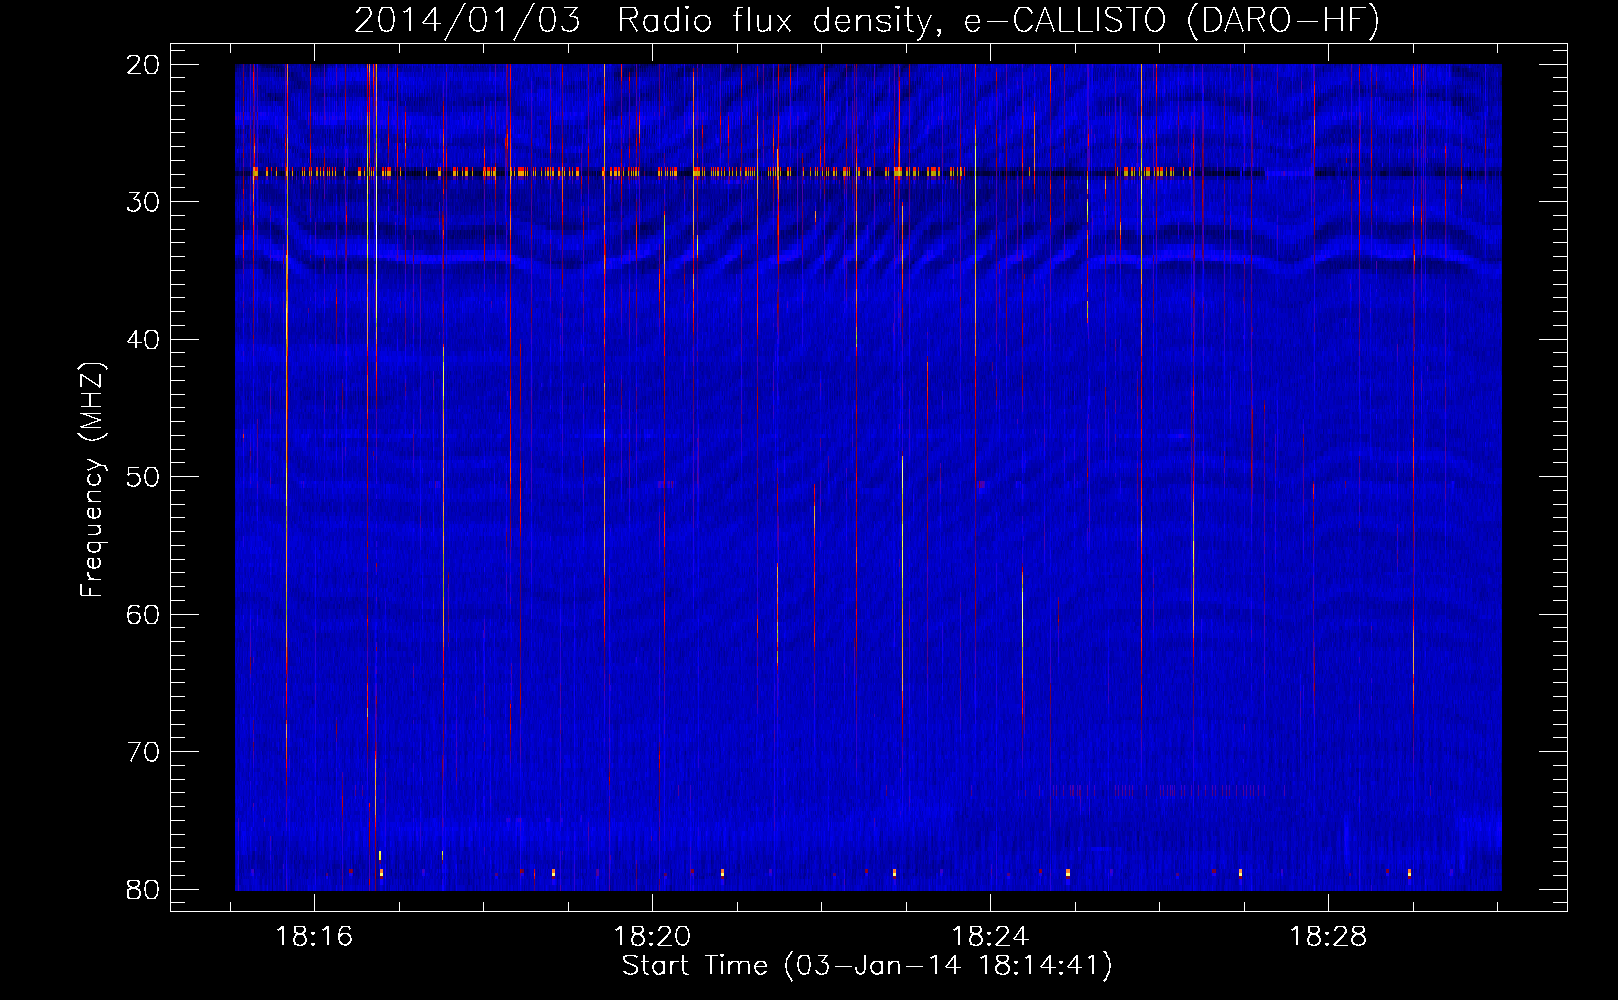This screenshot has width=1618, height=1000.
Task: Click the '40' frequency tick label
Action: point(144,340)
